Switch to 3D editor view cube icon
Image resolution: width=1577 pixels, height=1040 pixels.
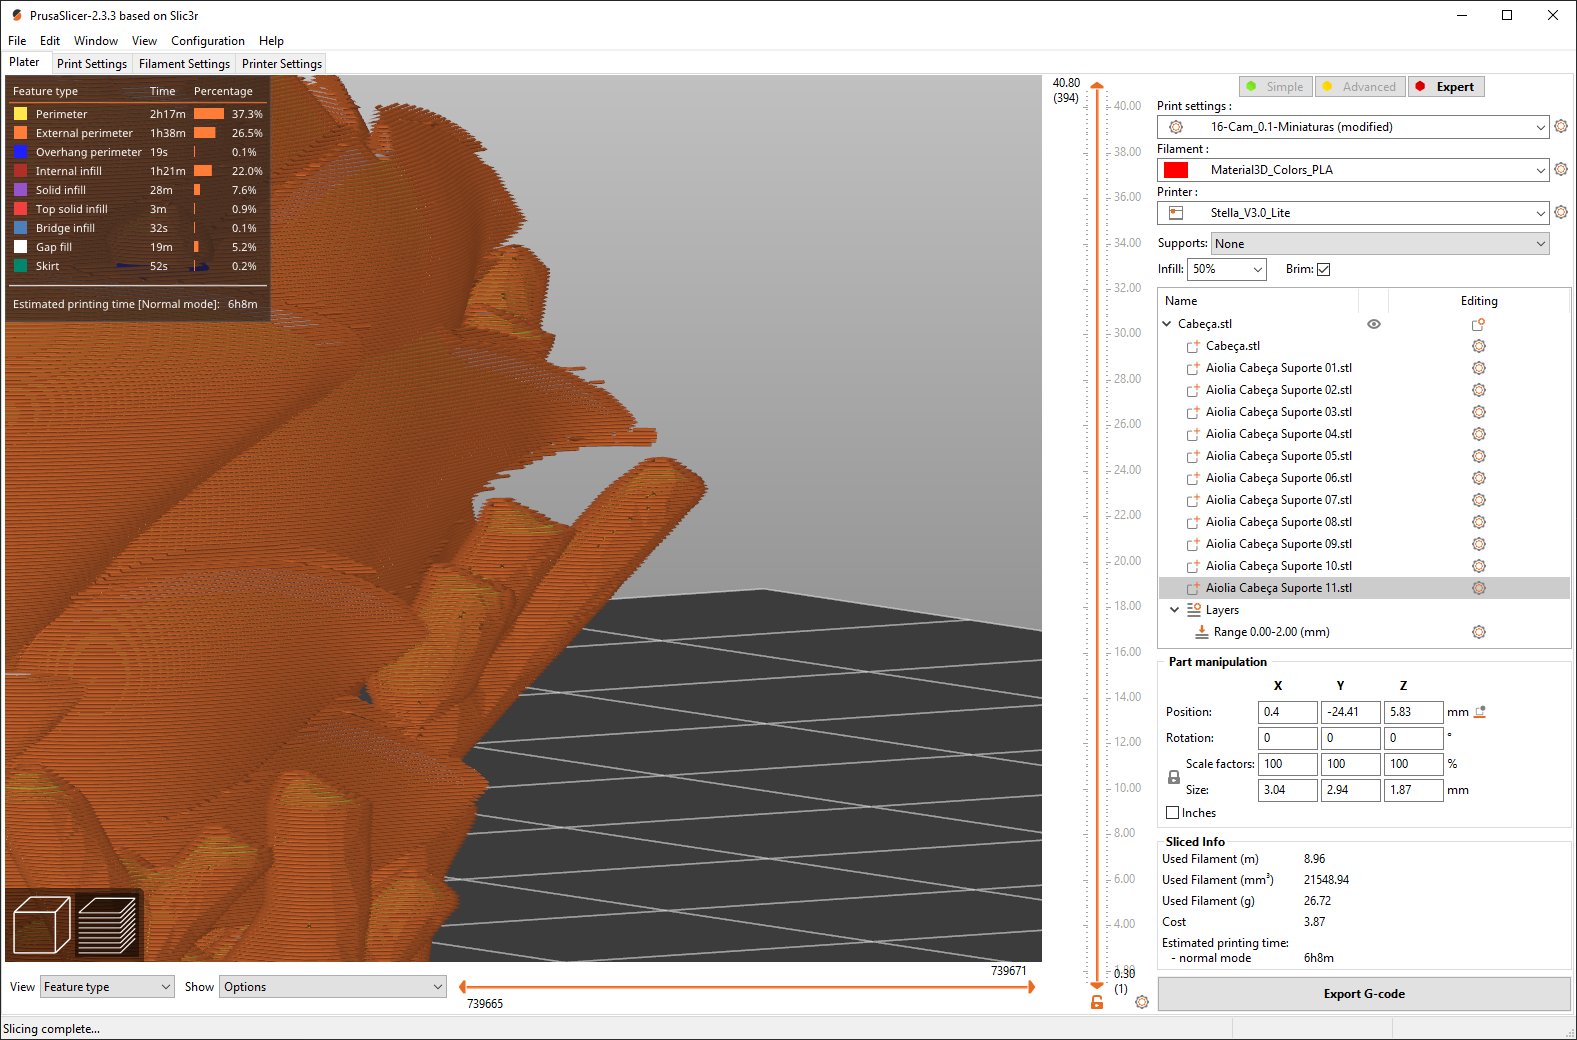(41, 925)
